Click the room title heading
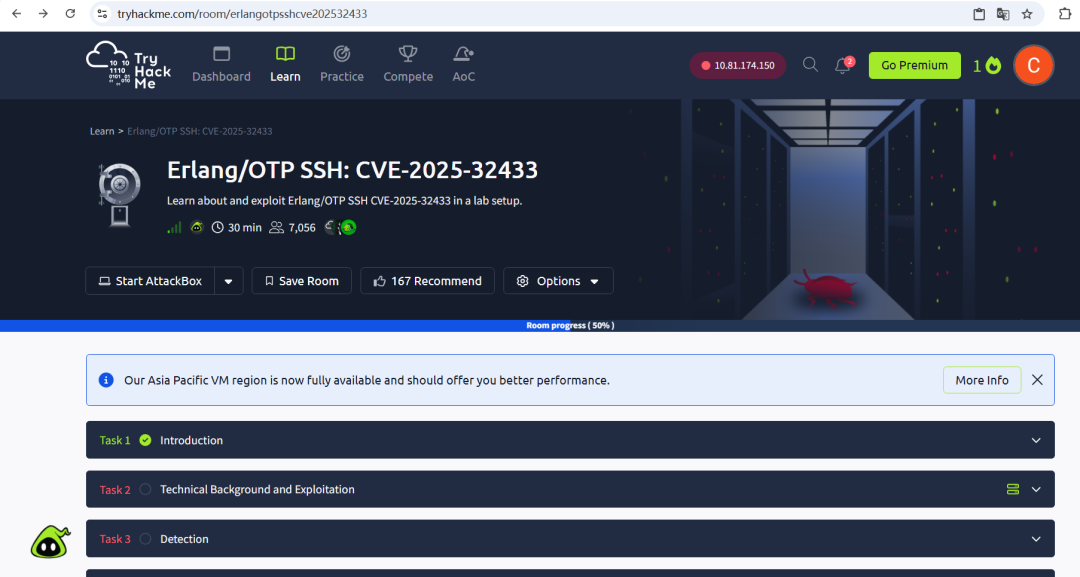The image size is (1080, 577). click(352, 170)
